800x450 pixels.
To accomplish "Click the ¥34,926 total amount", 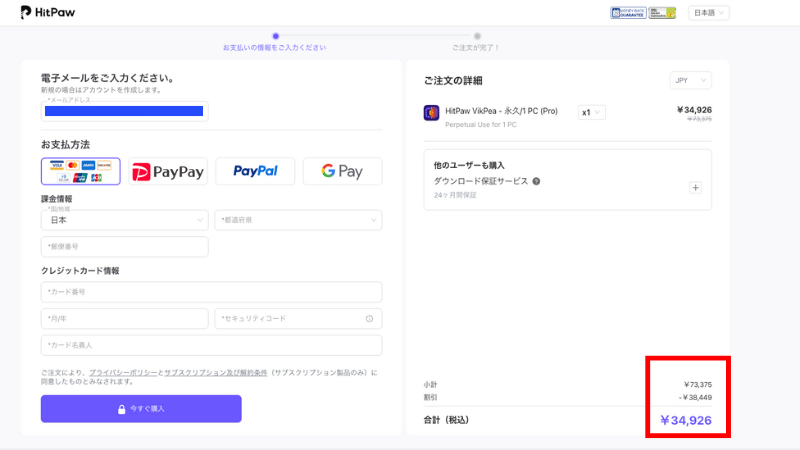I will (x=686, y=420).
